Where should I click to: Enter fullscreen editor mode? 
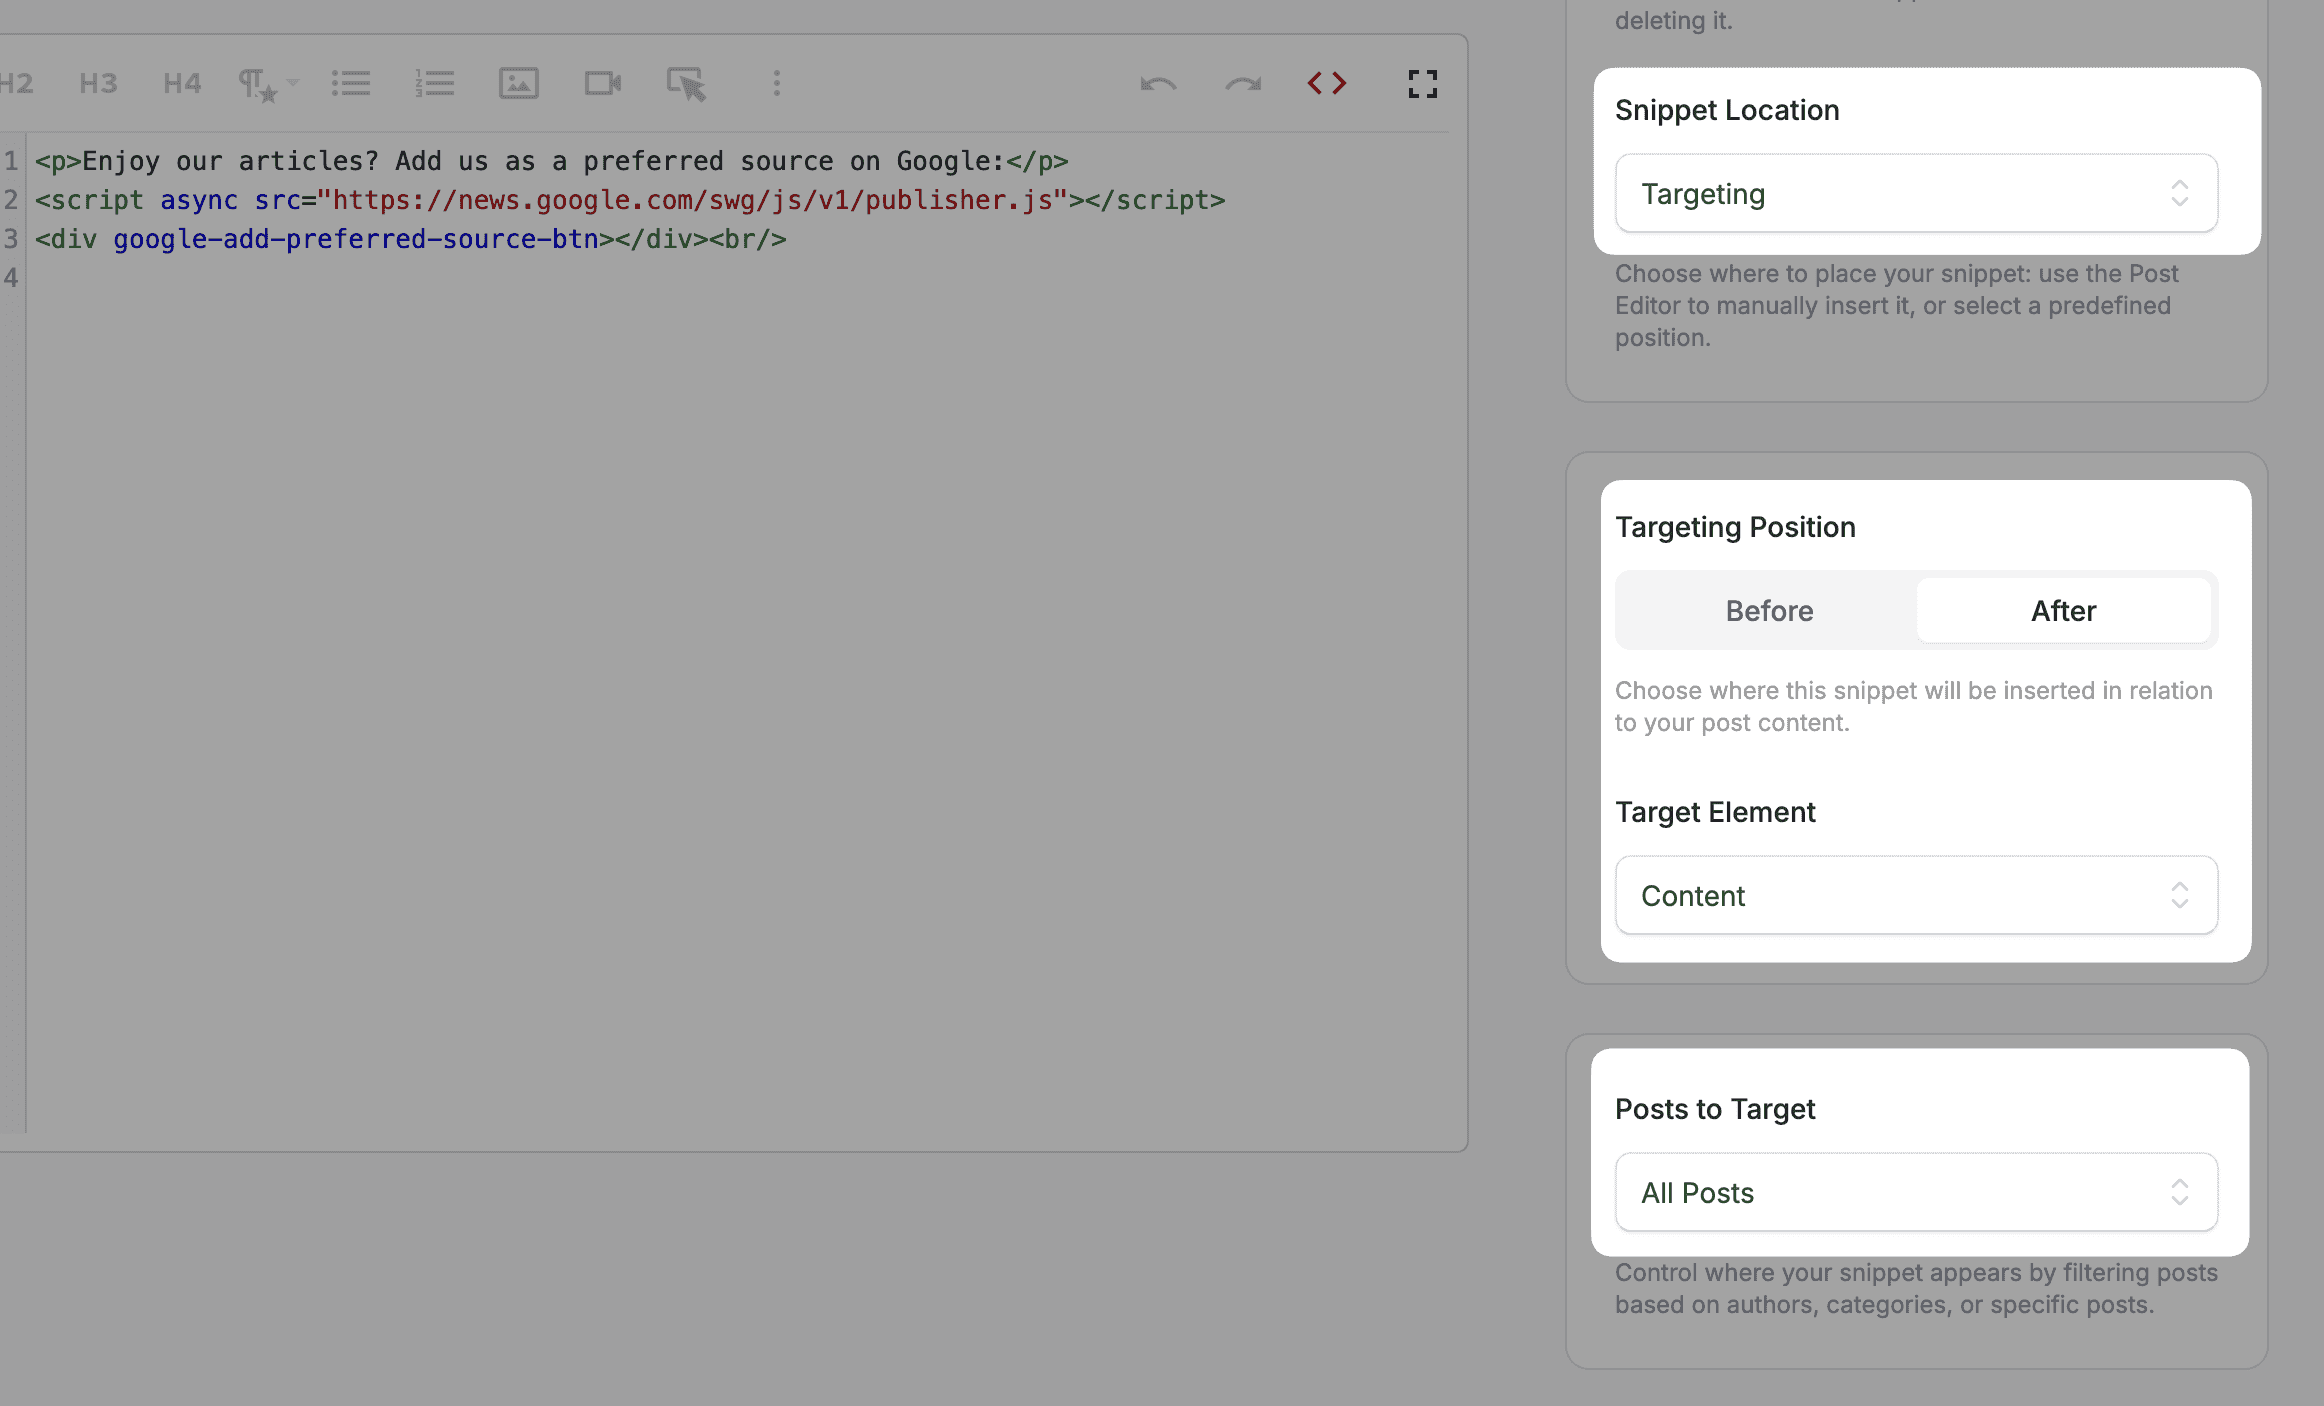point(1422,84)
